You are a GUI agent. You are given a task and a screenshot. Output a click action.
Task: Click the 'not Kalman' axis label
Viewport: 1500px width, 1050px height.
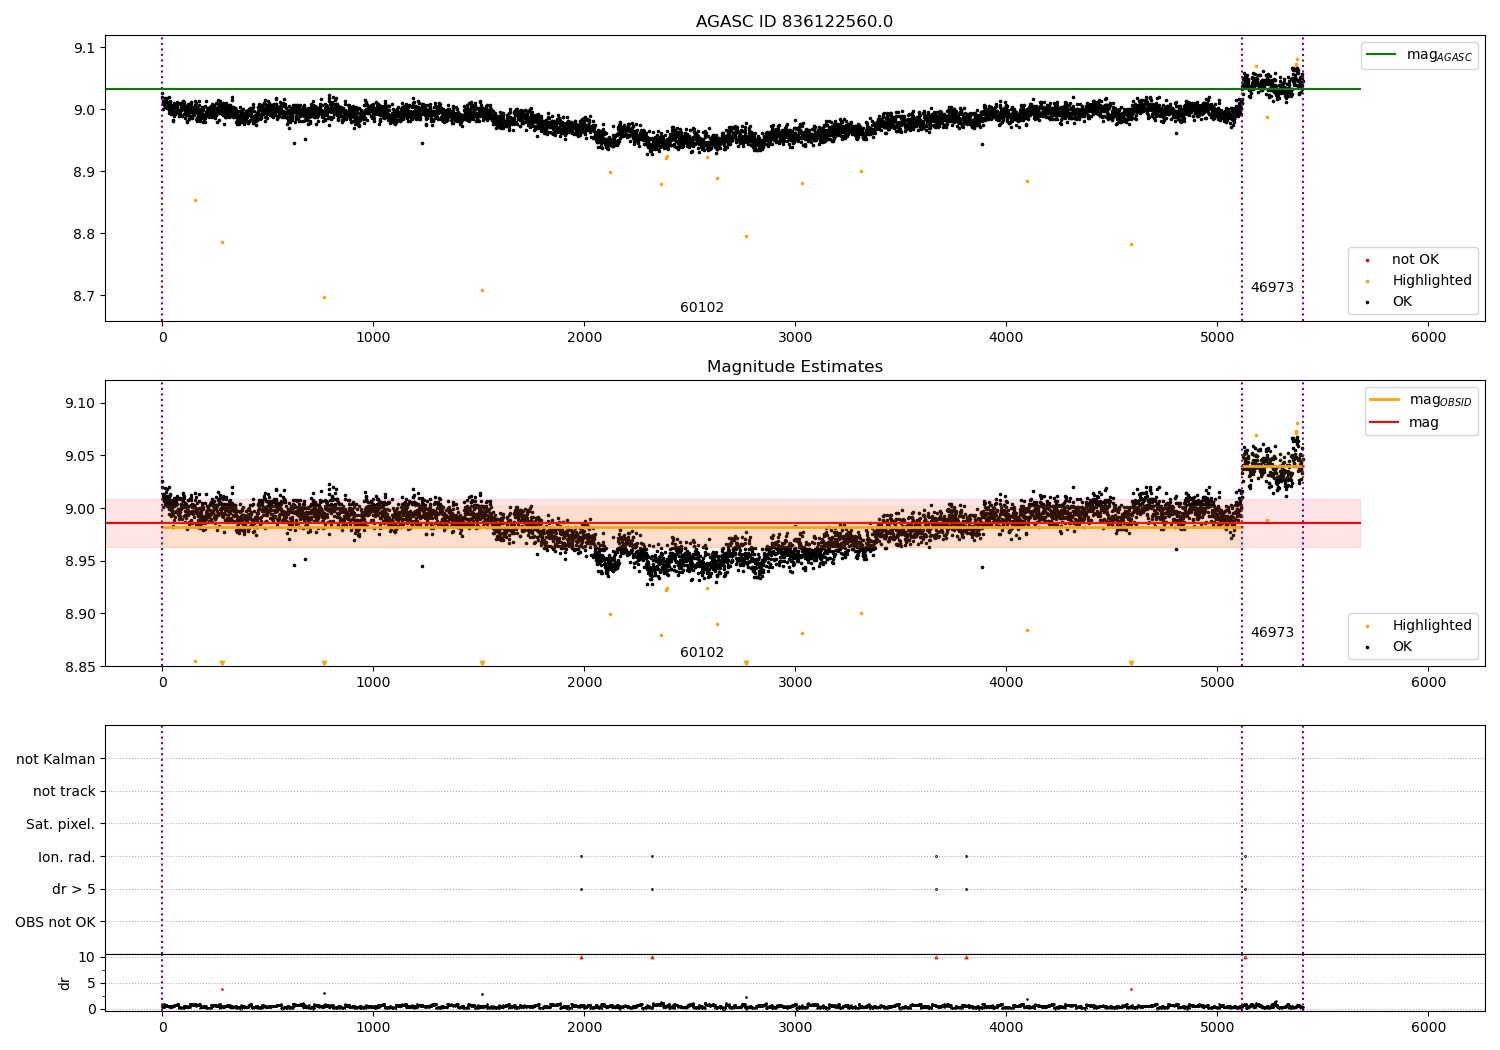[56, 759]
